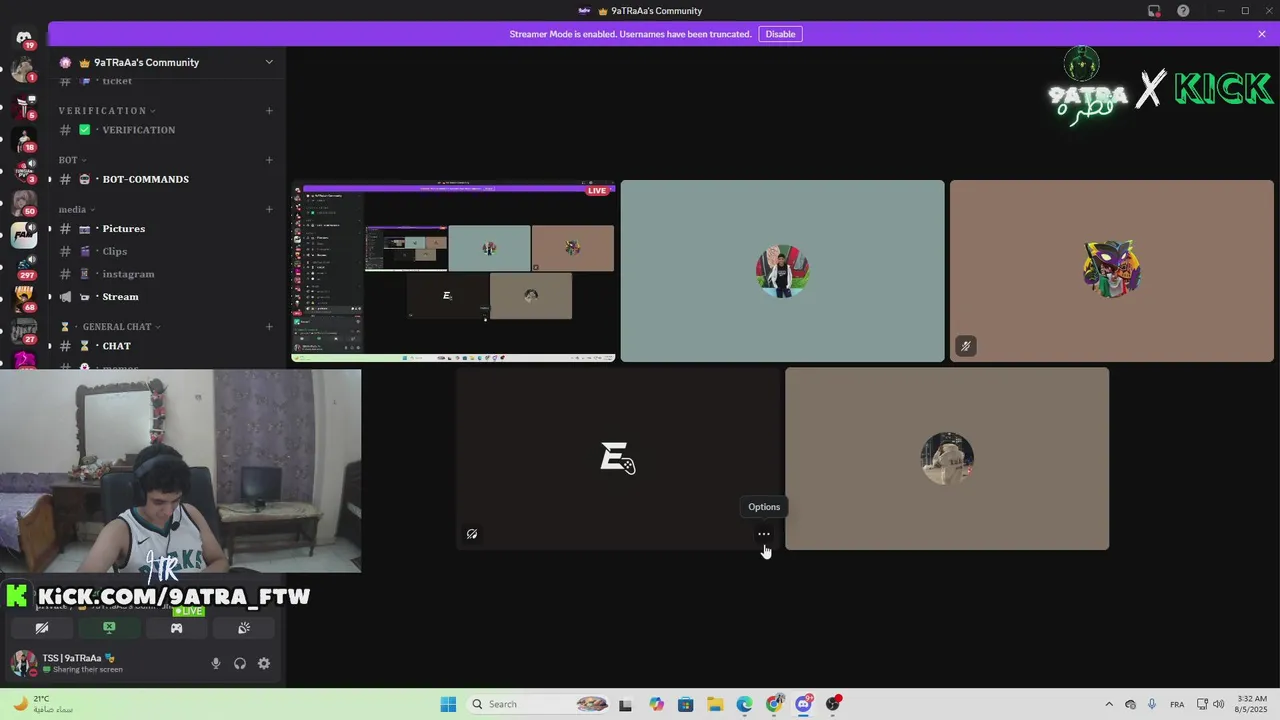Screen dimensions: 1280x720
Task: Open OBS Studio from taskbar
Action: tap(833, 704)
